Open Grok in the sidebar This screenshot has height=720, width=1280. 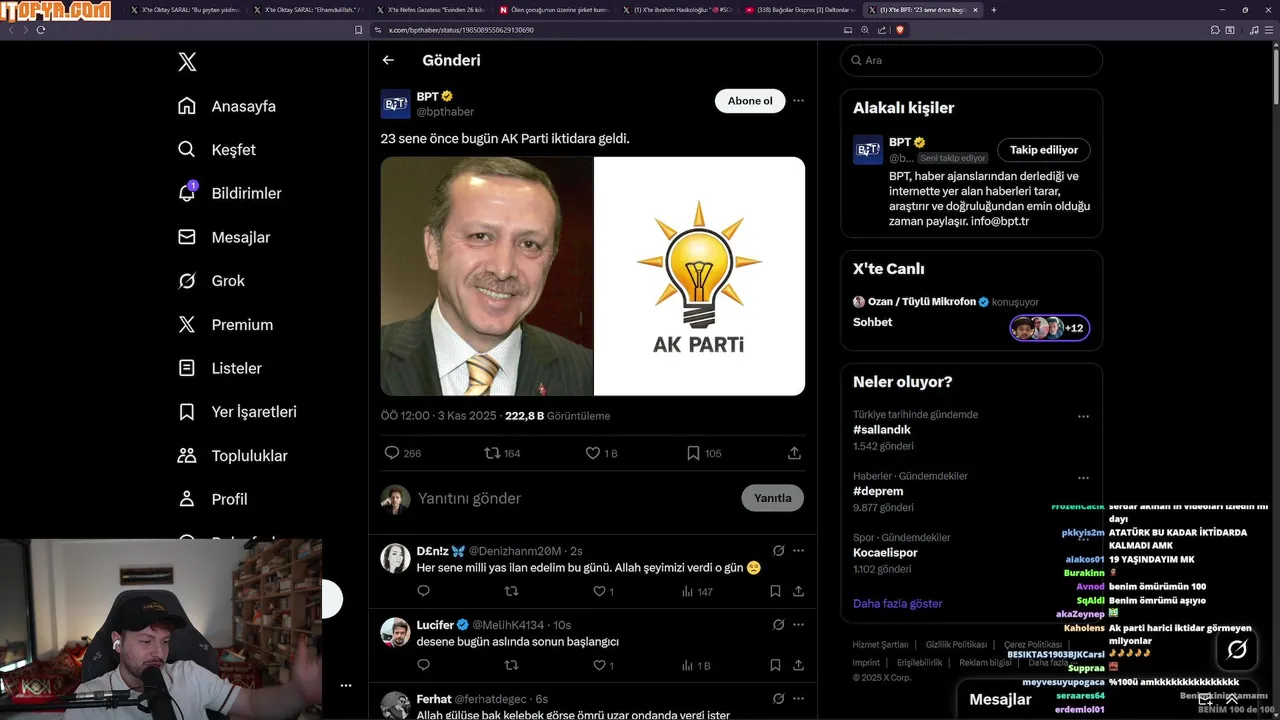pos(211,281)
